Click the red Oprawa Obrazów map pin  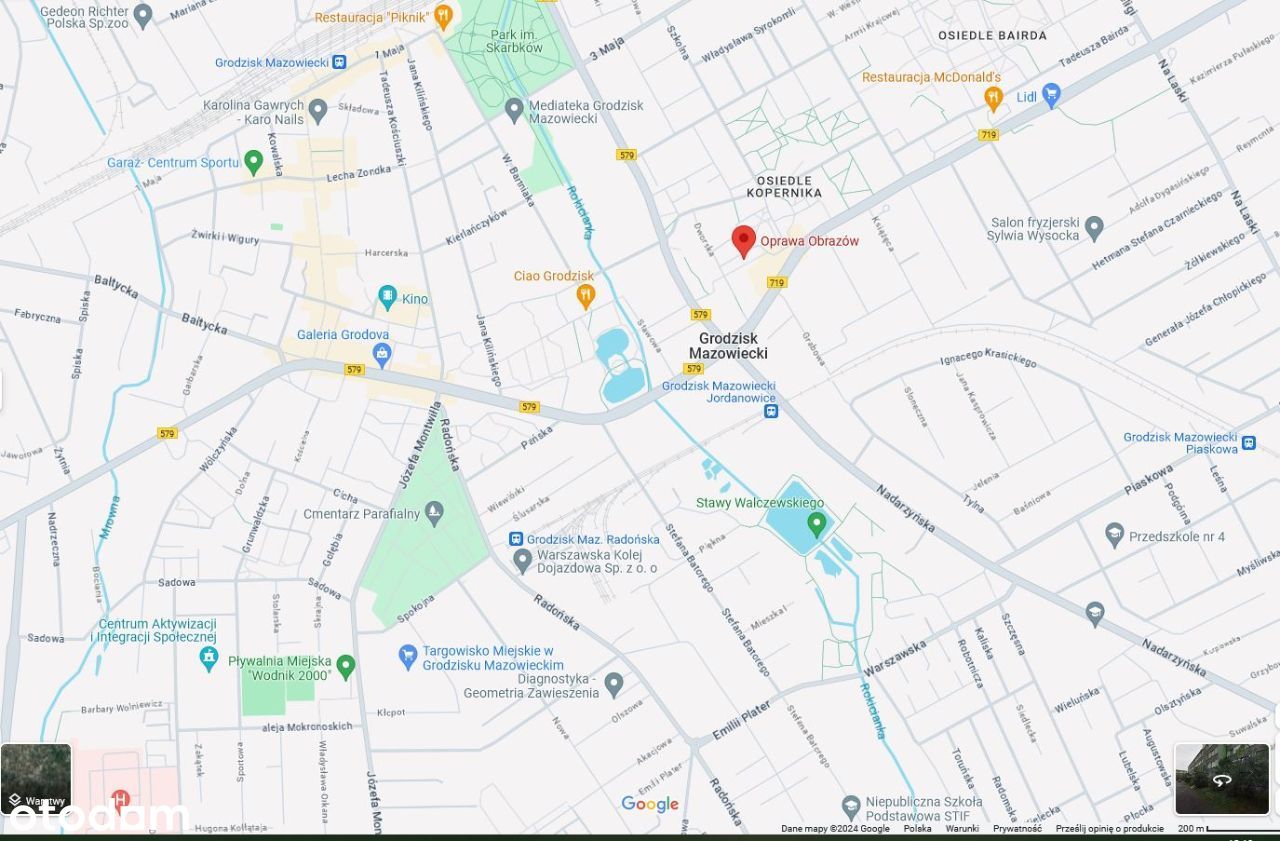click(743, 241)
